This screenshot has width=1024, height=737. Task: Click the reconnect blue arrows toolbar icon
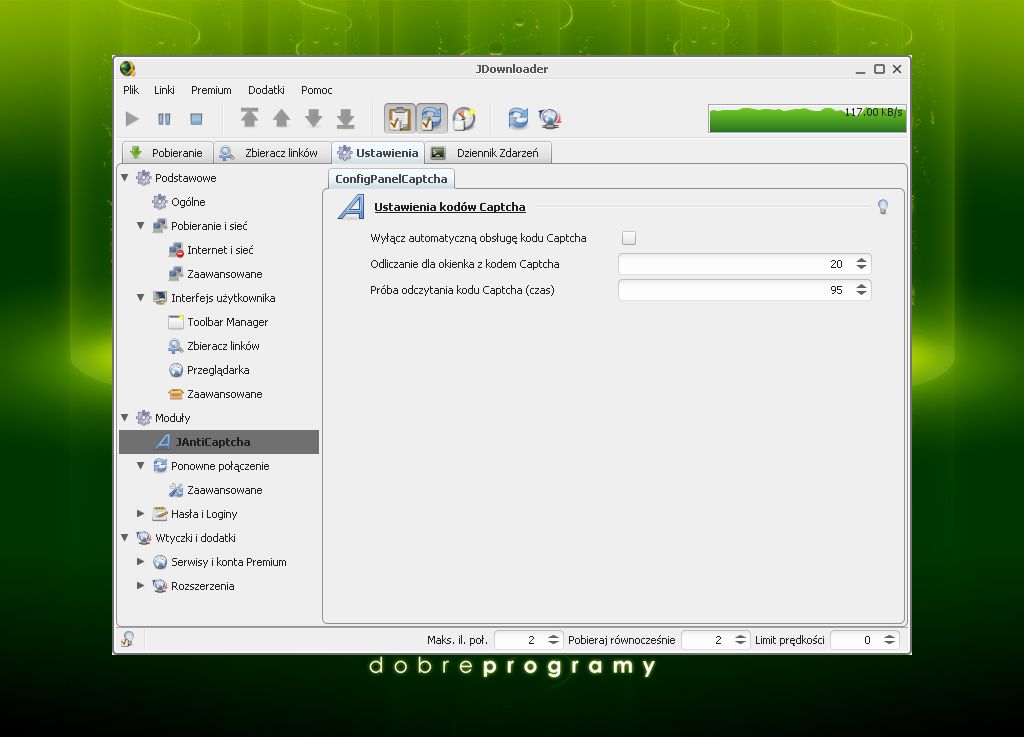click(x=518, y=118)
